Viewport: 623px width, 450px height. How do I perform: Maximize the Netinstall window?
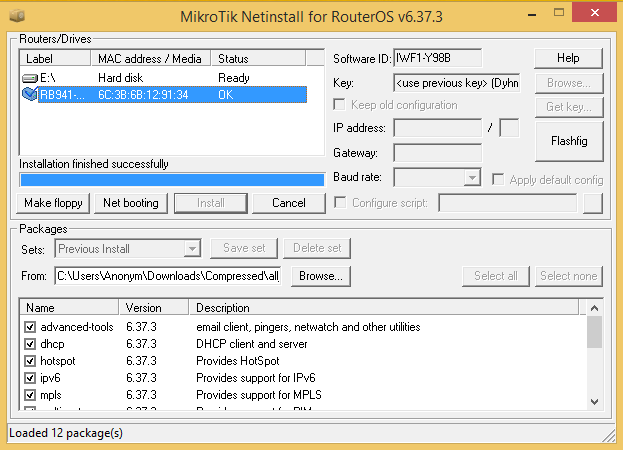559,13
